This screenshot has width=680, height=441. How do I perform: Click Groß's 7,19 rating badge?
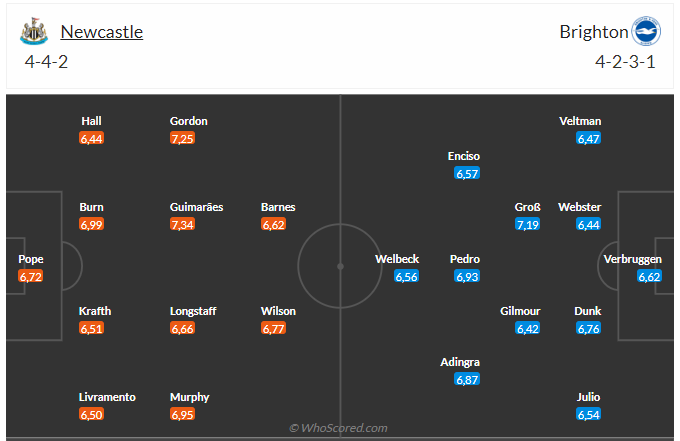[x=527, y=224]
